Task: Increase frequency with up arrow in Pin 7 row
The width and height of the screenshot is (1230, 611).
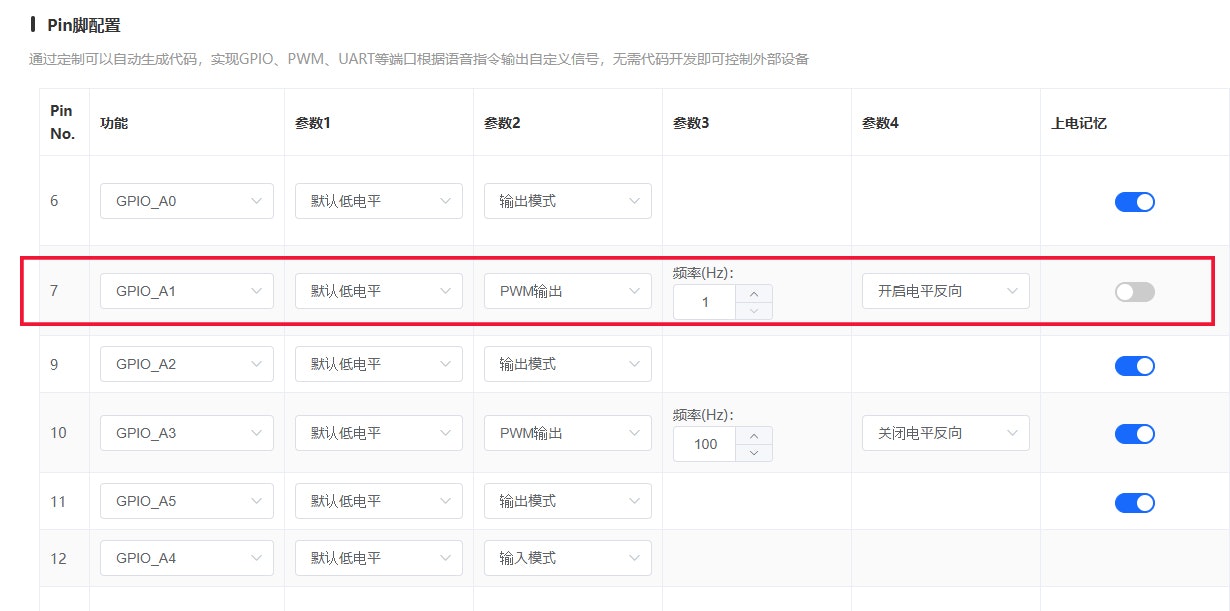Action: 754,293
